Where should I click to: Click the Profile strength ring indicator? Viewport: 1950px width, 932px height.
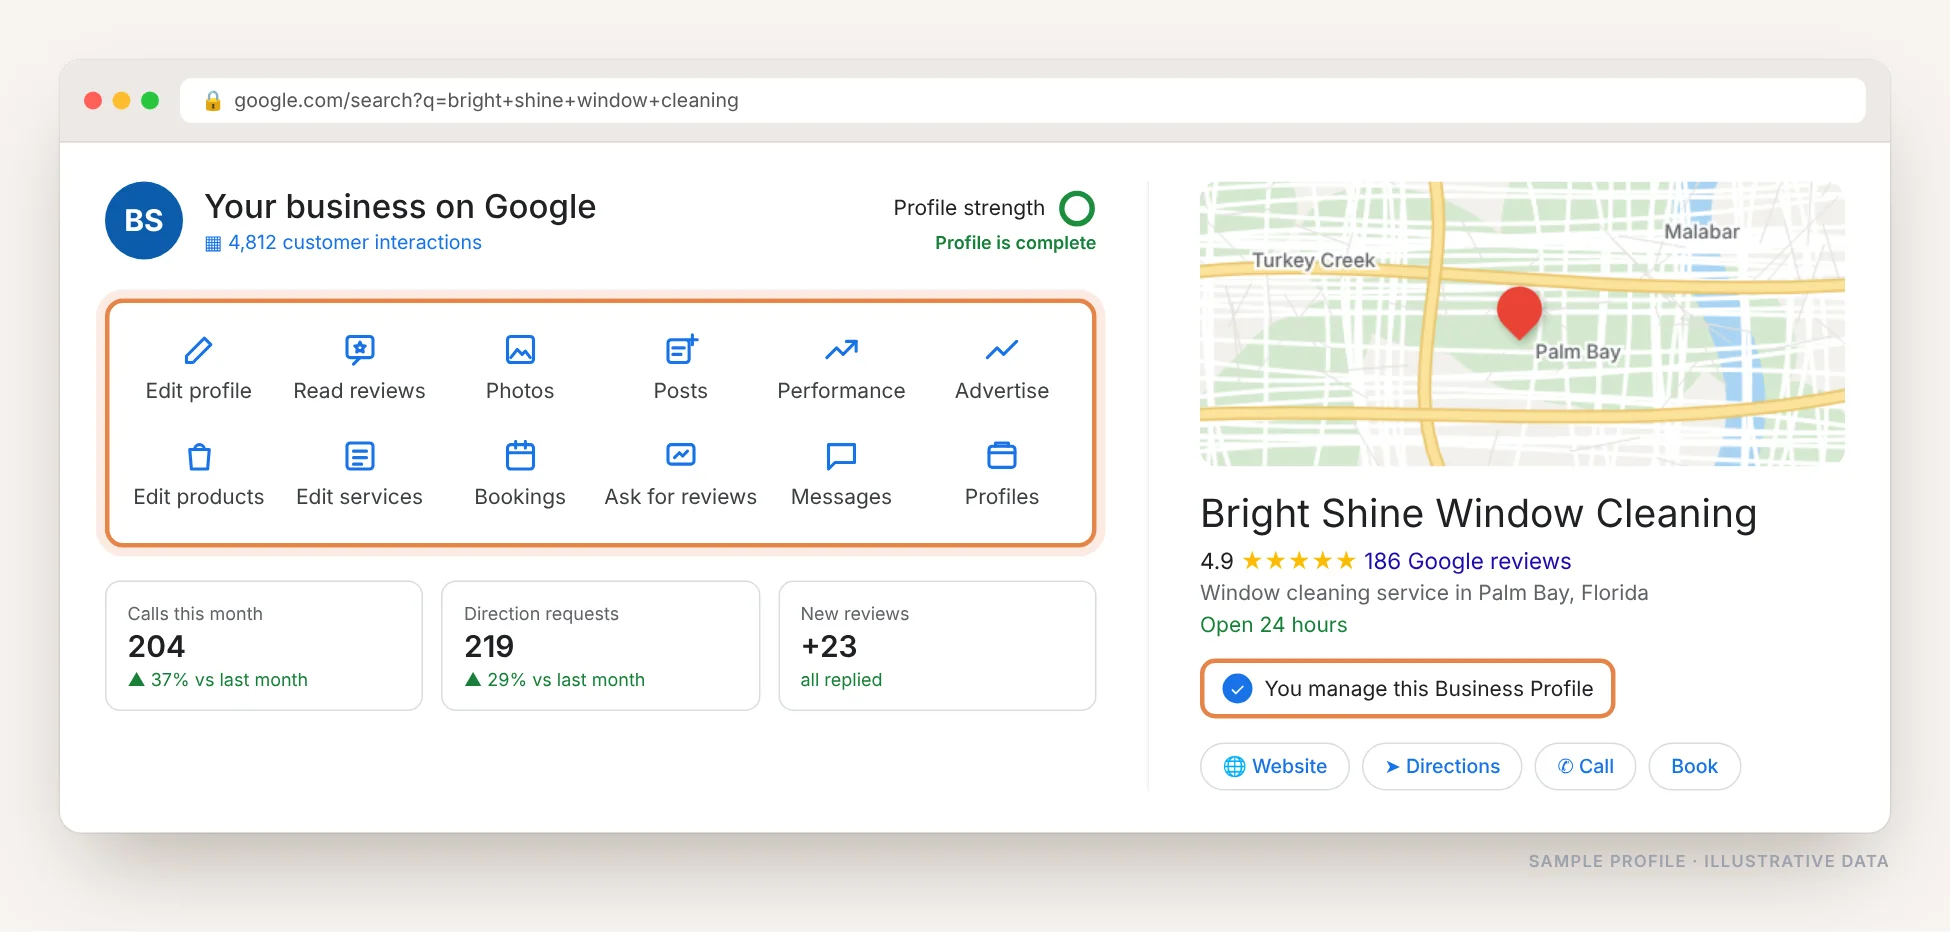1077,208
